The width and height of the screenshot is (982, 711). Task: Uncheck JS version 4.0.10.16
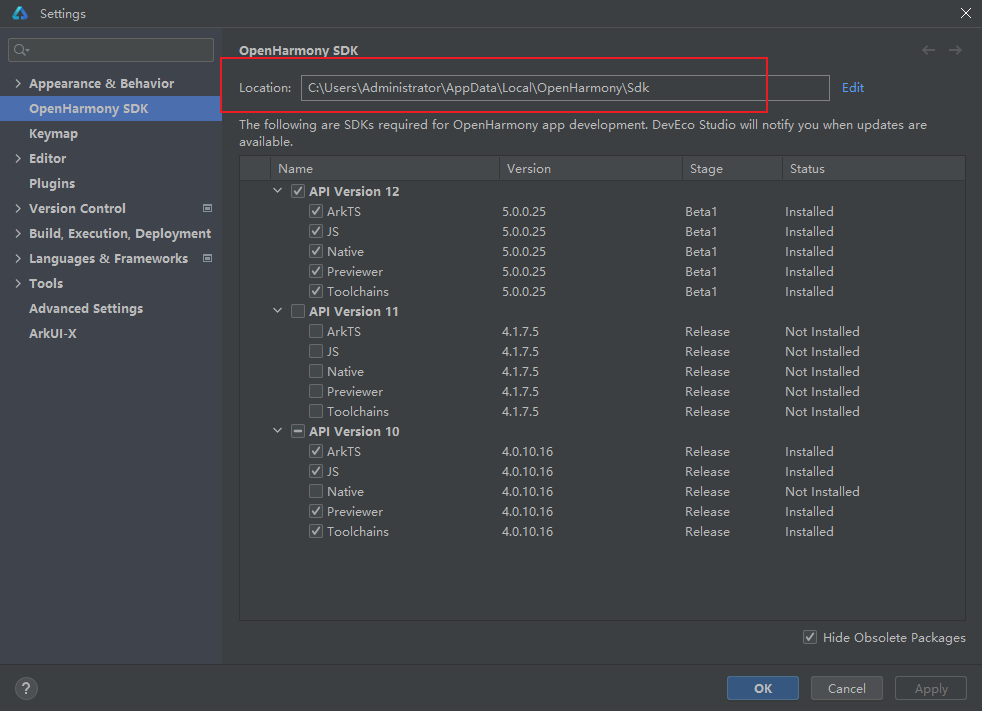316,471
